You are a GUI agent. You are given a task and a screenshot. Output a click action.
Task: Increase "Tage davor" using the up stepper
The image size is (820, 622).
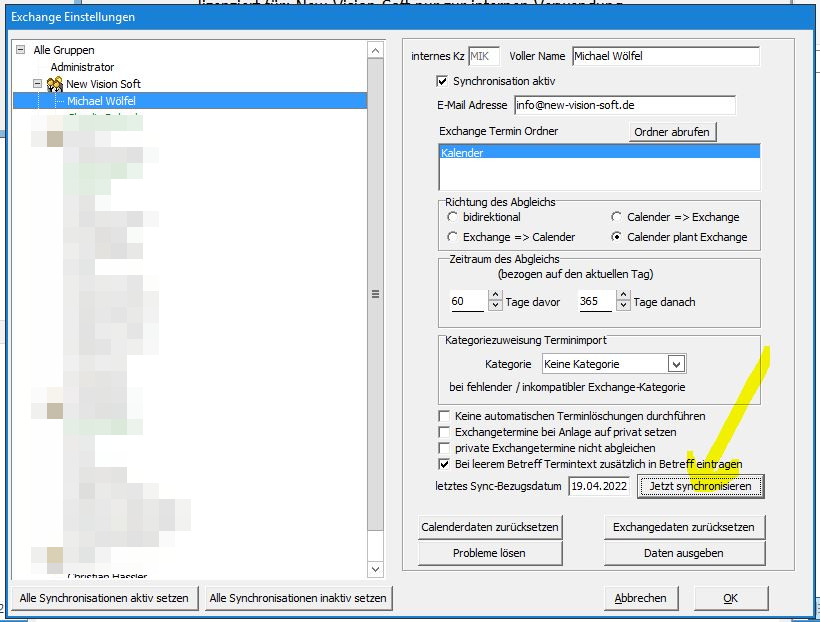click(495, 293)
